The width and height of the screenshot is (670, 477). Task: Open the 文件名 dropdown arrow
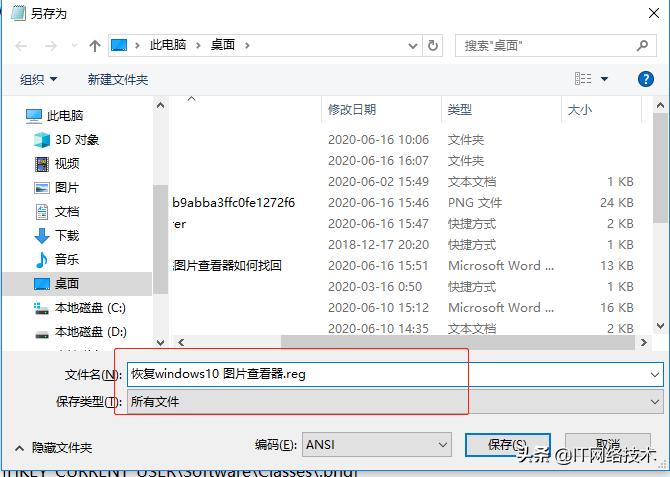click(x=655, y=375)
